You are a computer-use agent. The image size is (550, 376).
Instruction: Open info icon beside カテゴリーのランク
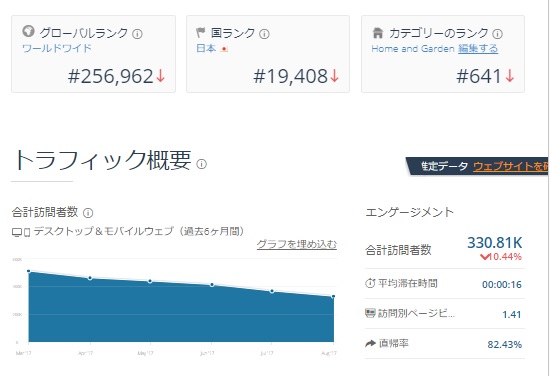click(497, 34)
